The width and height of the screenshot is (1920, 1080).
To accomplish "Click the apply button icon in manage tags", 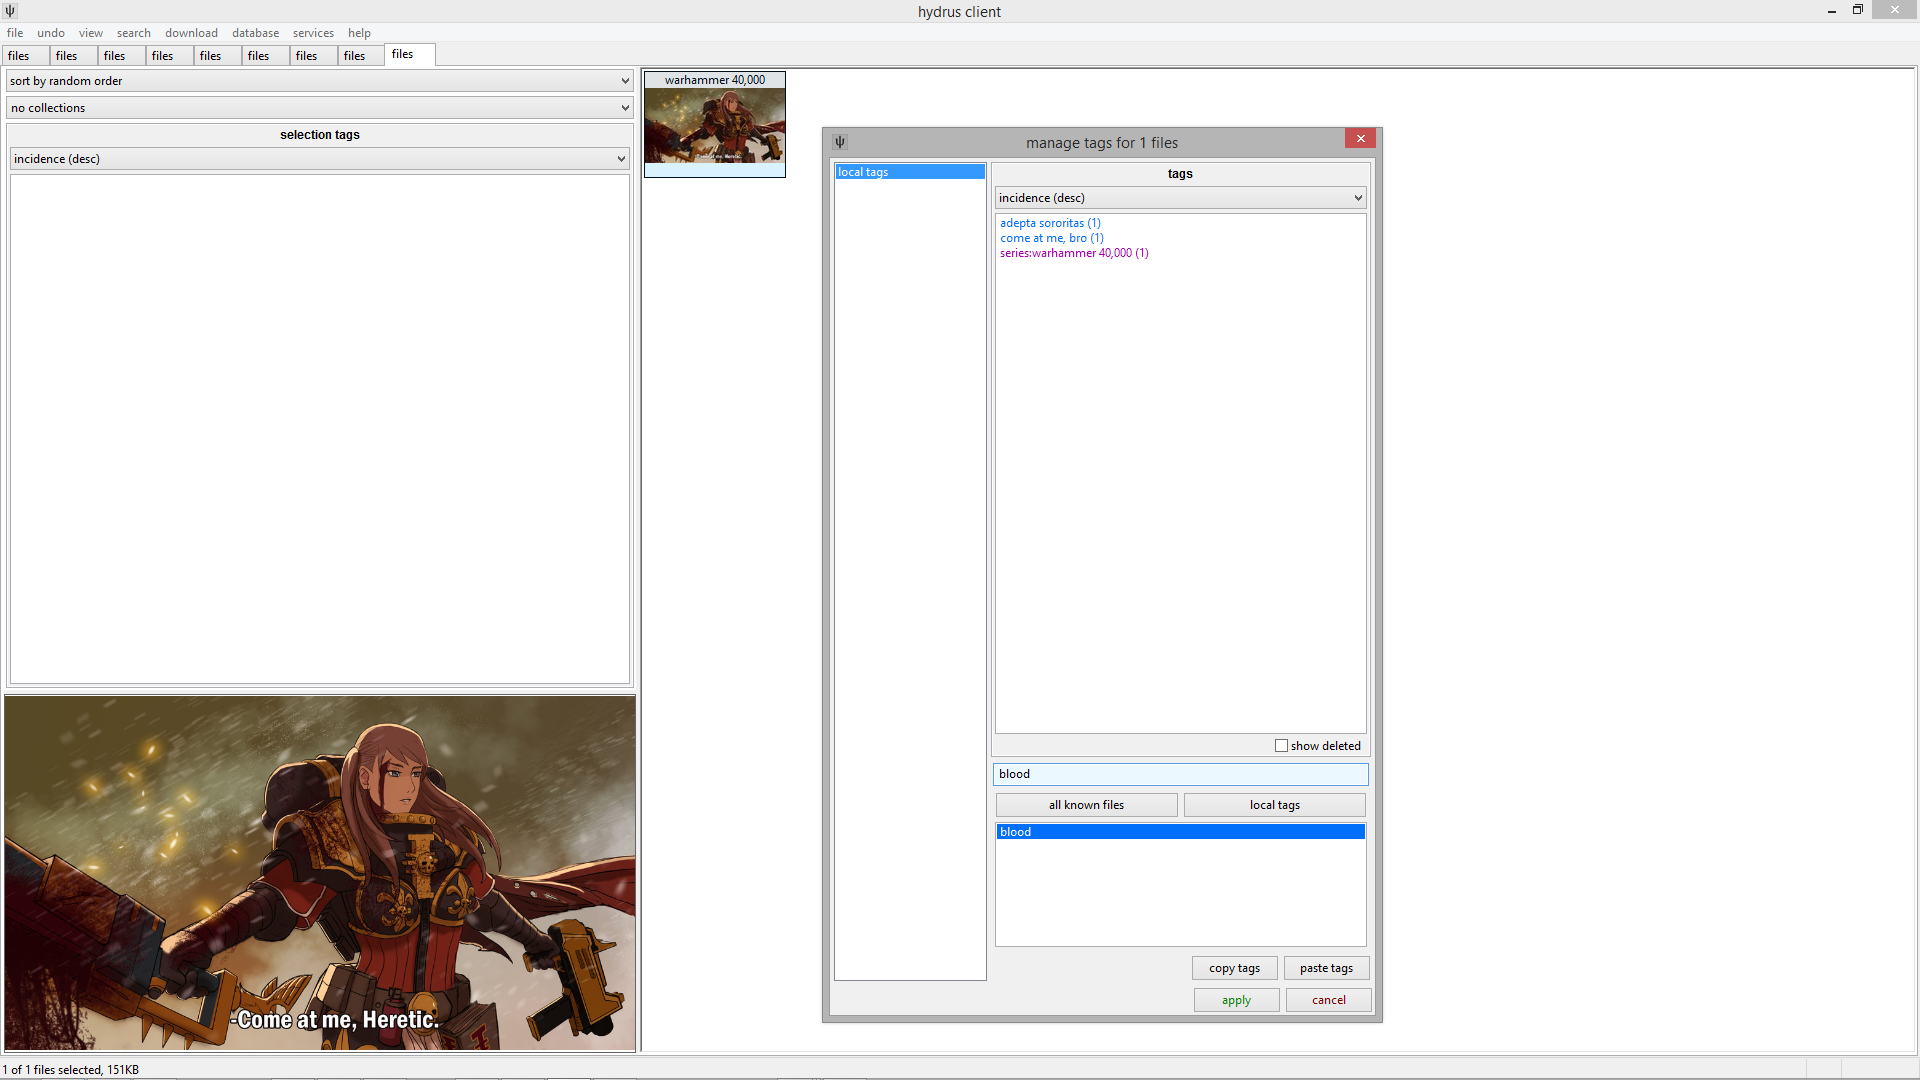I will pyautogui.click(x=1234, y=1000).
